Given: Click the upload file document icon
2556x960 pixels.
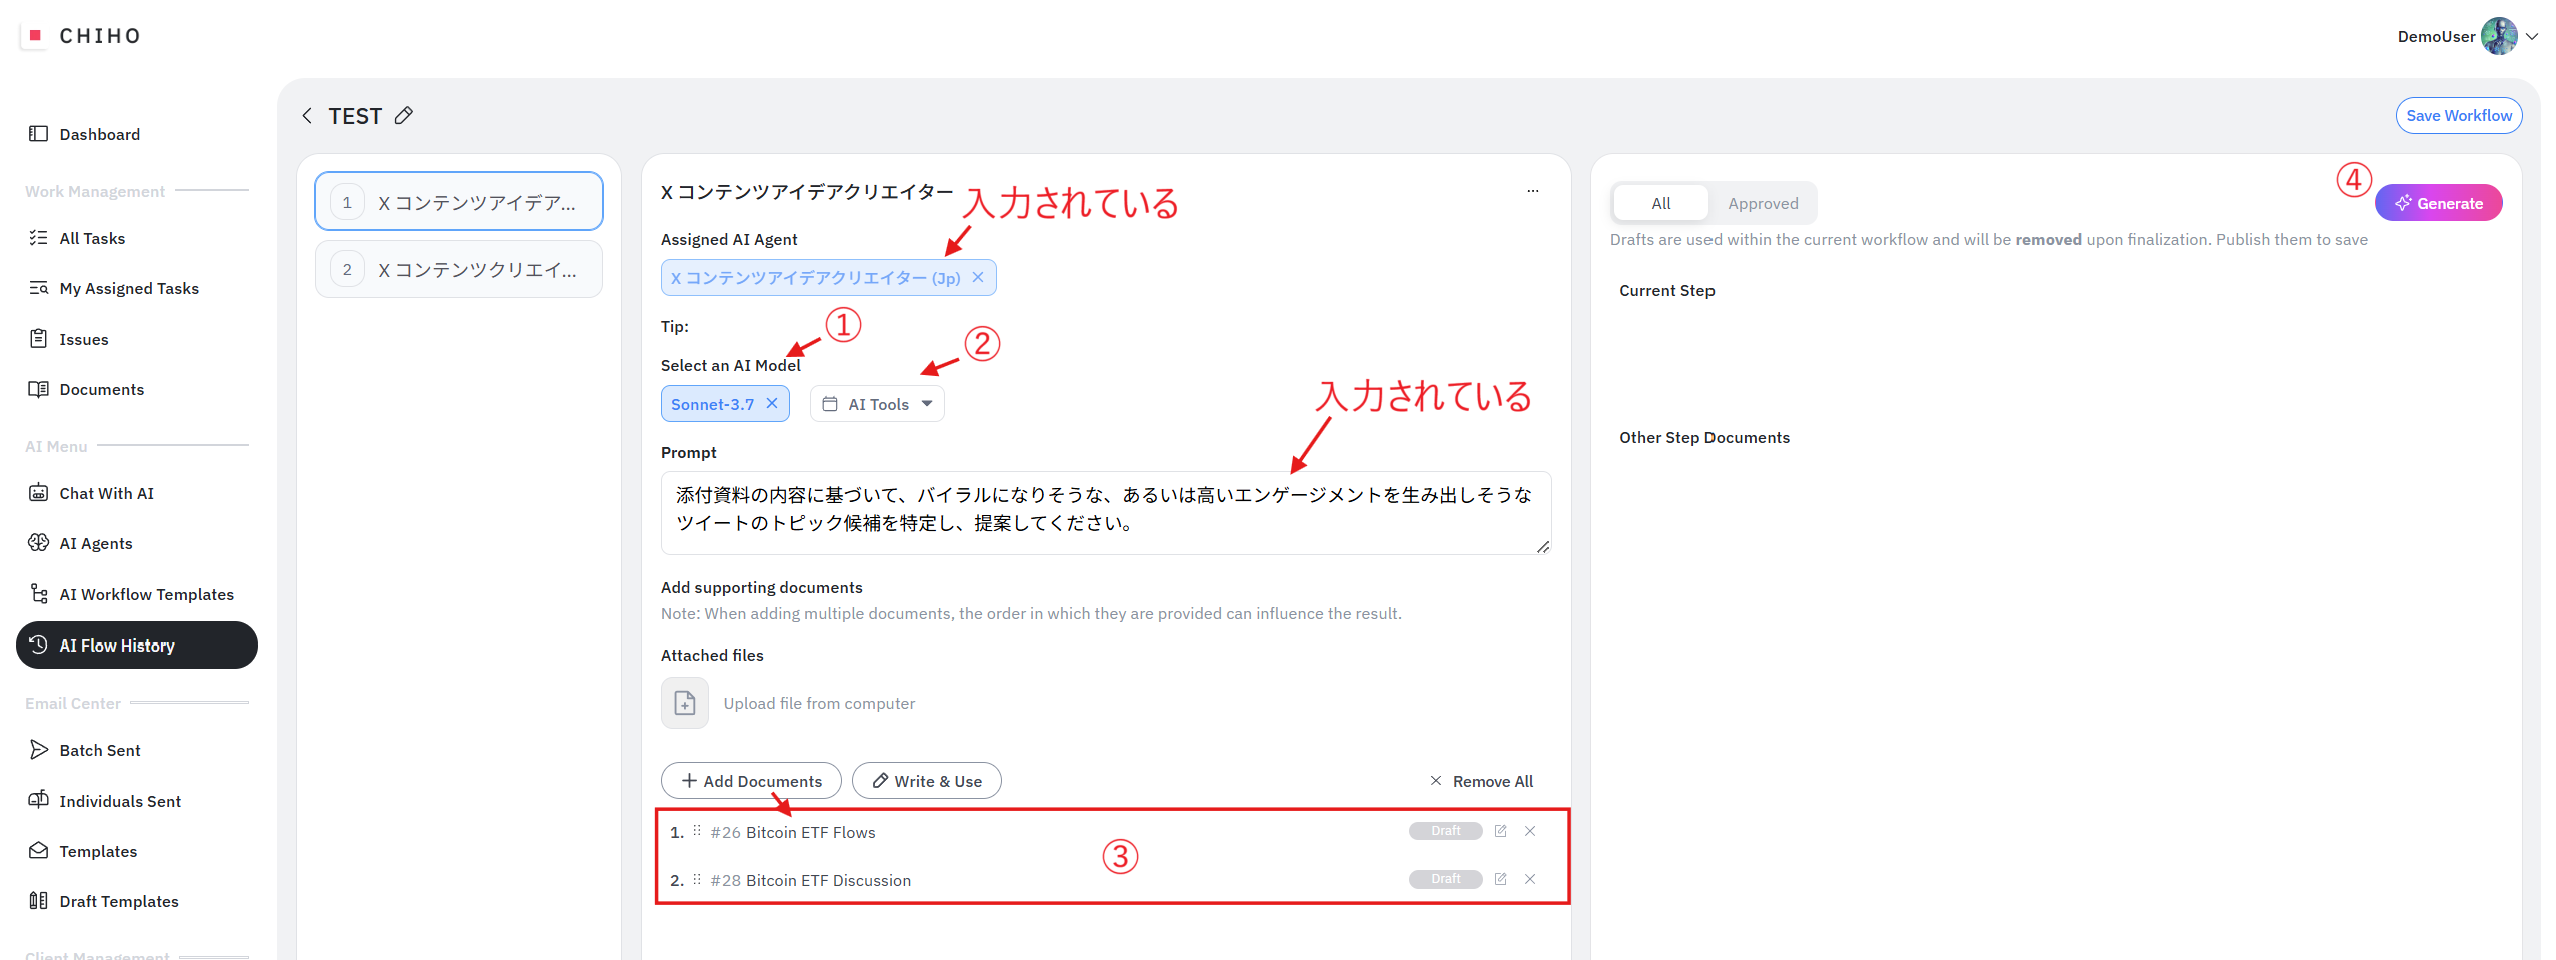Looking at the screenshot, I should (685, 703).
